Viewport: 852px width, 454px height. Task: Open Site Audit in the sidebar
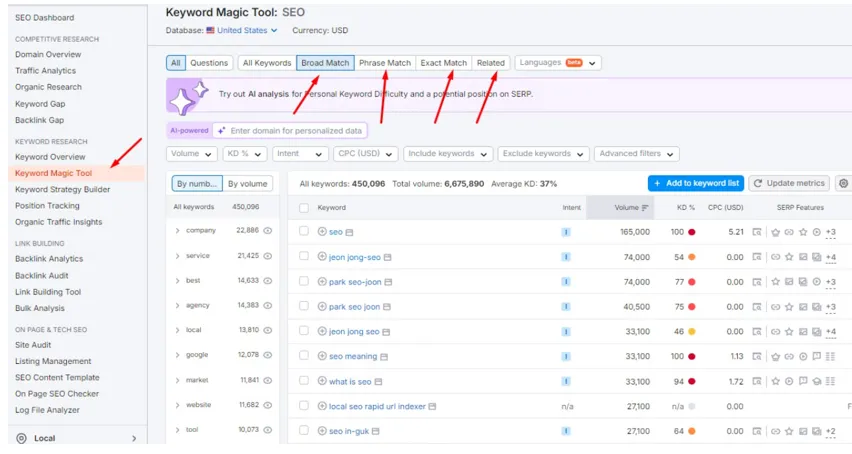(x=33, y=345)
